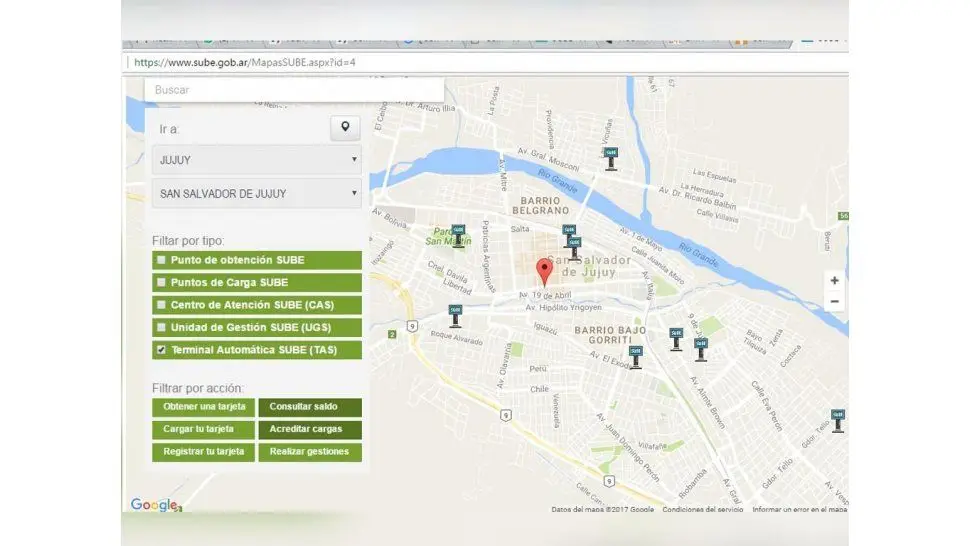Click Cargar tu tarjeta button

[204, 429]
